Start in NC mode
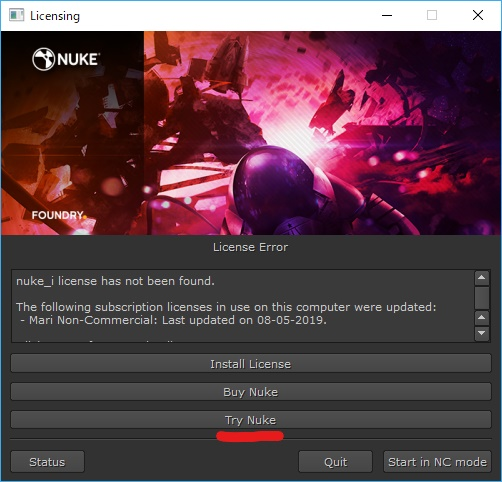Viewport: 502px width, 482px height. coord(437,462)
